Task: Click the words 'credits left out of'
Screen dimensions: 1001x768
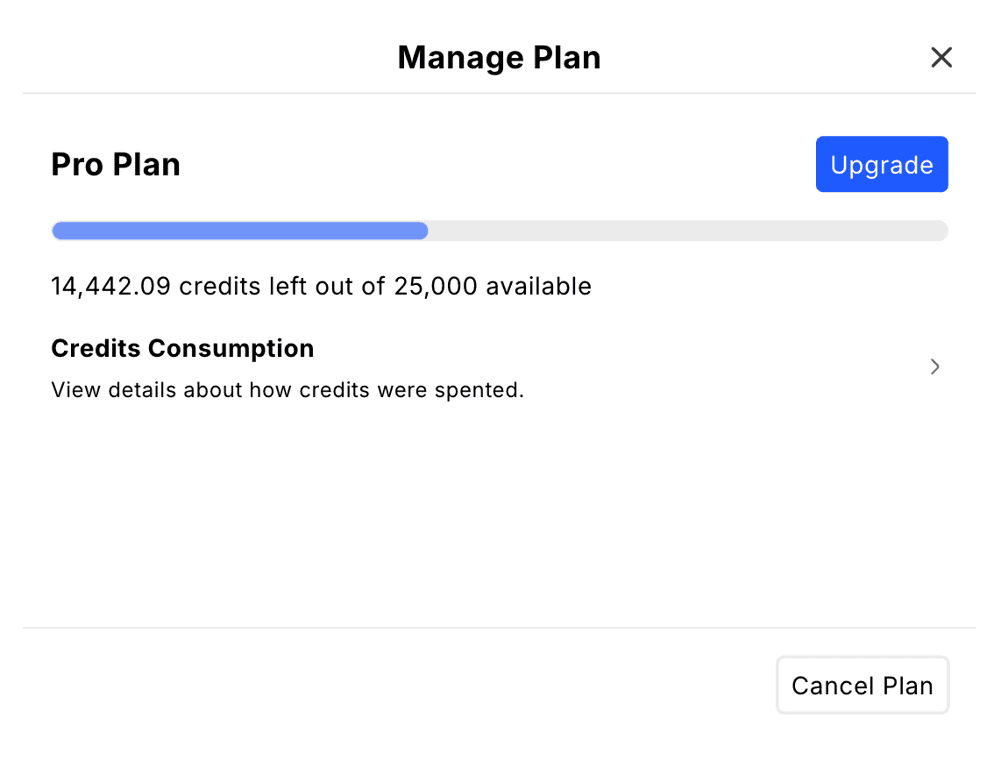Action: (282, 286)
